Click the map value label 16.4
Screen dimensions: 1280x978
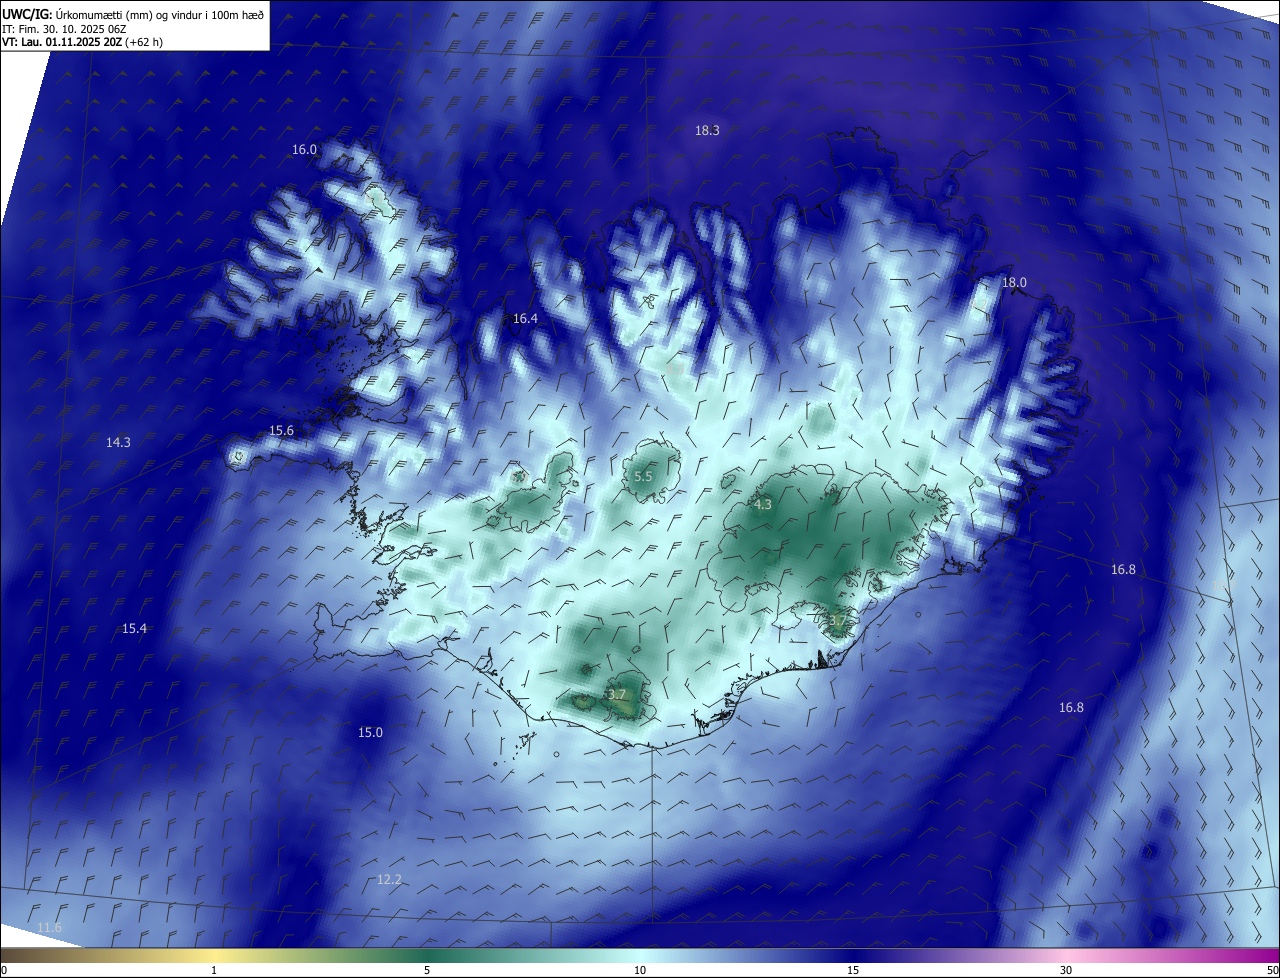pos(525,319)
